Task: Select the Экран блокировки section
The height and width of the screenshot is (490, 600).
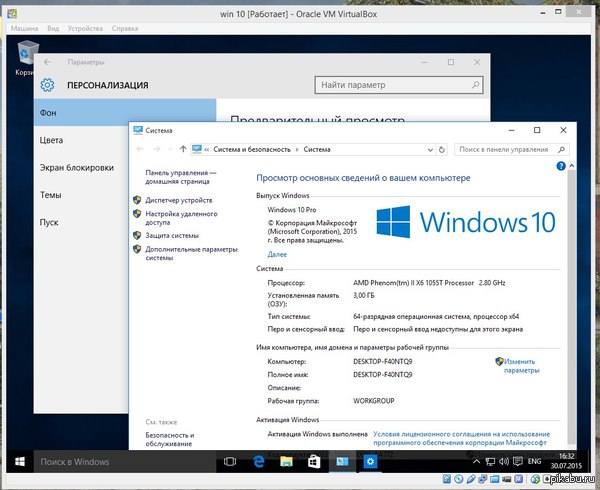Action: pyautogui.click(x=81, y=168)
